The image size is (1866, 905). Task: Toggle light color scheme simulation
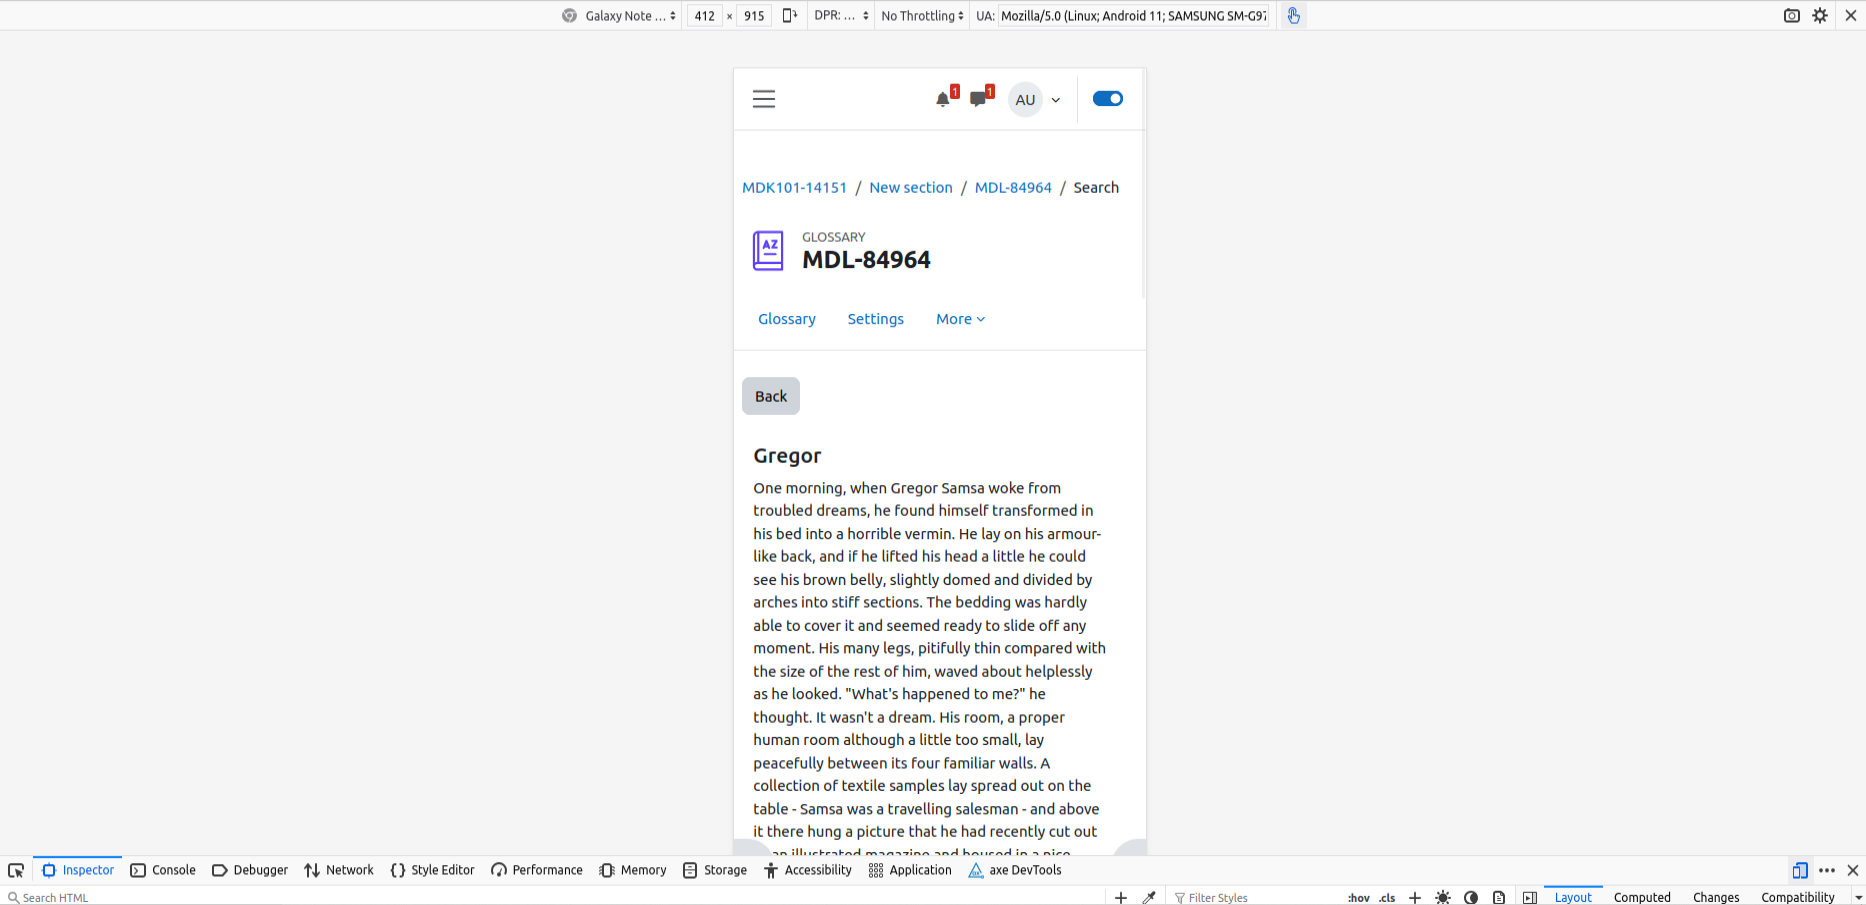click(x=1443, y=897)
